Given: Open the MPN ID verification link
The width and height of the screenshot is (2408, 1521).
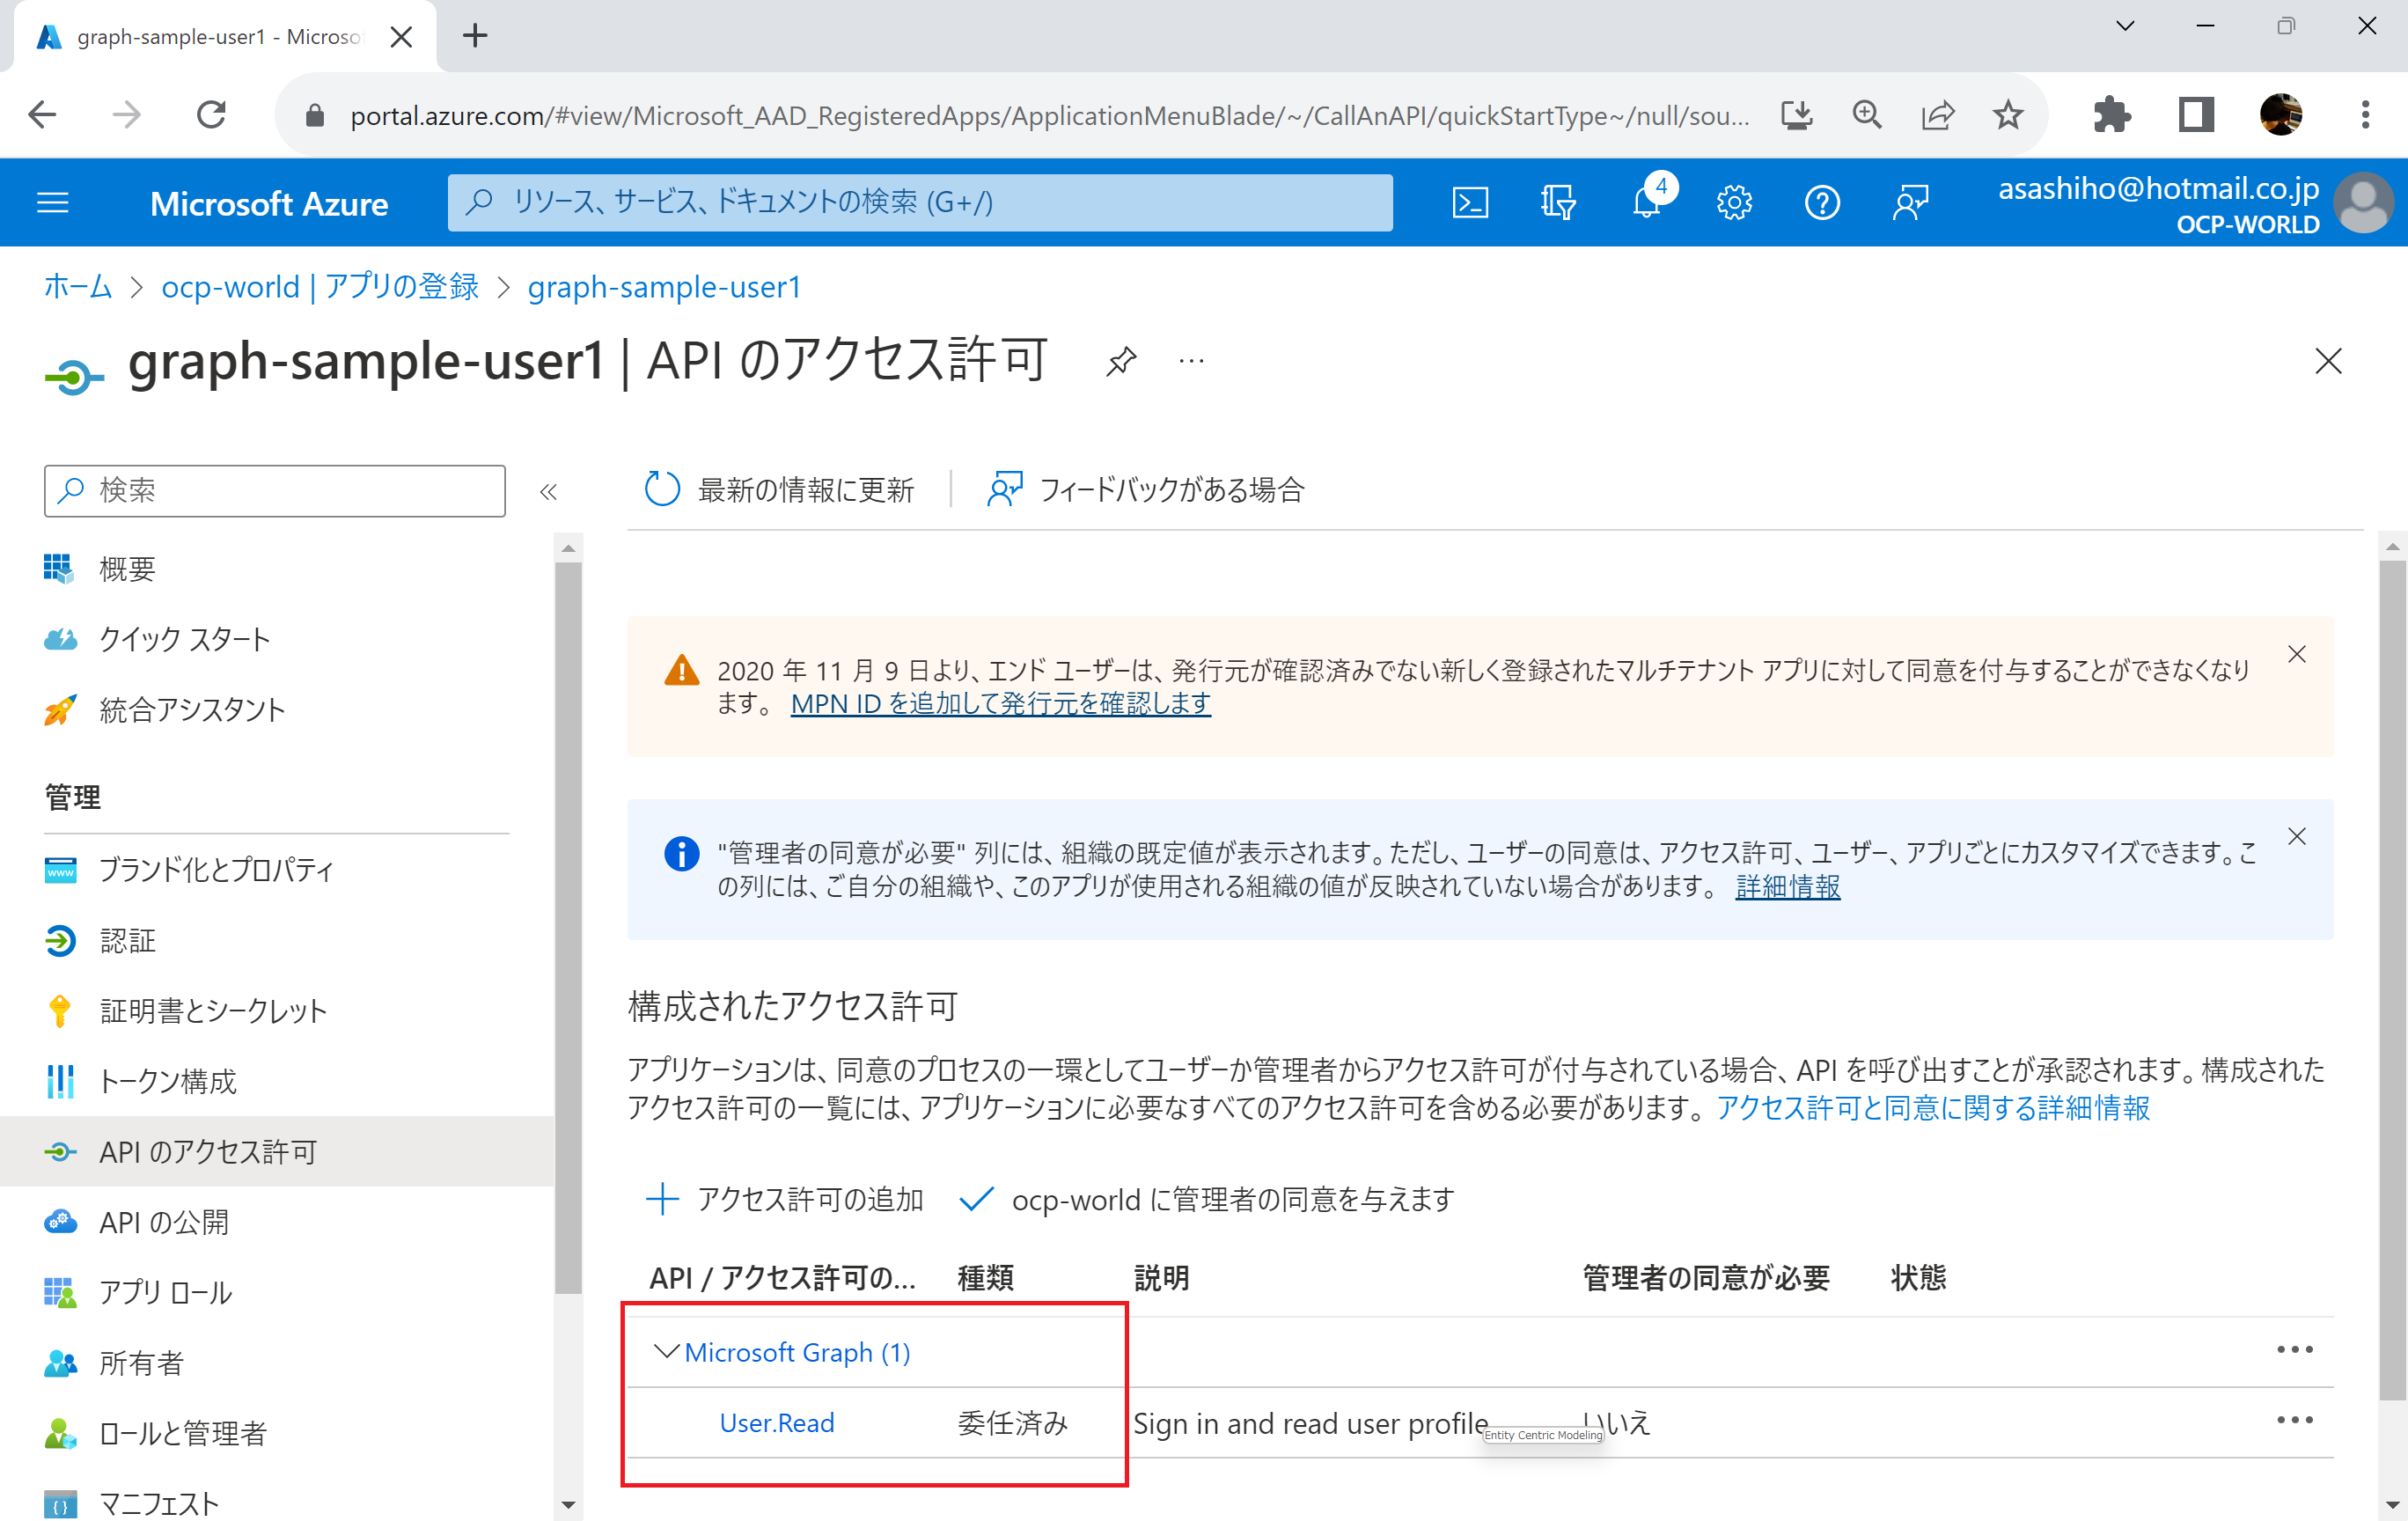Looking at the screenshot, I should point(999,704).
